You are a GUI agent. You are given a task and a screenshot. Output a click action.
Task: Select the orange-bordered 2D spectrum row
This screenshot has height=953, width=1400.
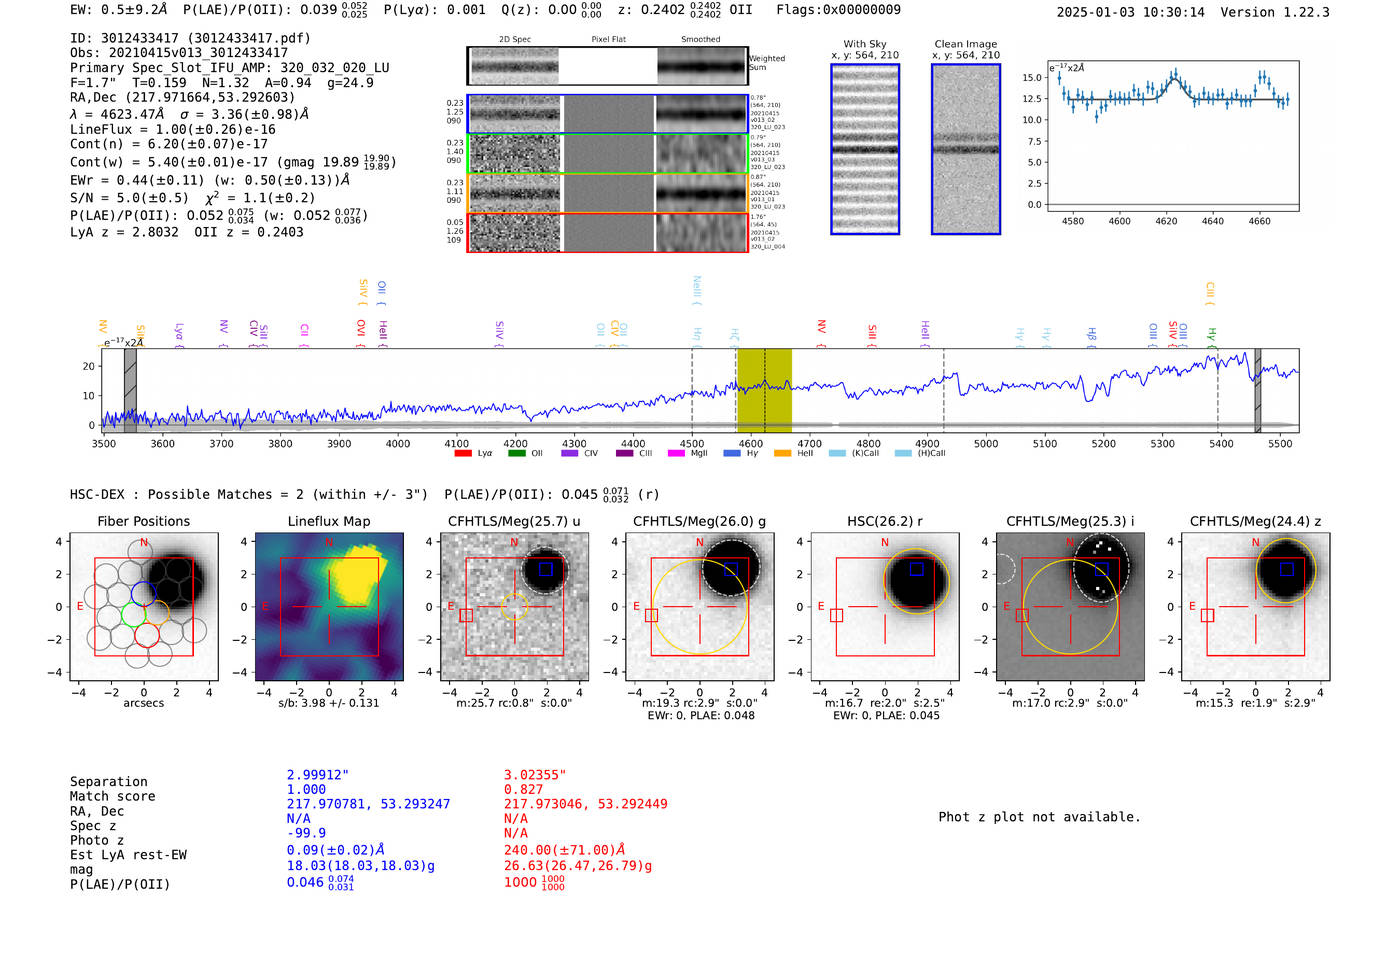point(608,193)
